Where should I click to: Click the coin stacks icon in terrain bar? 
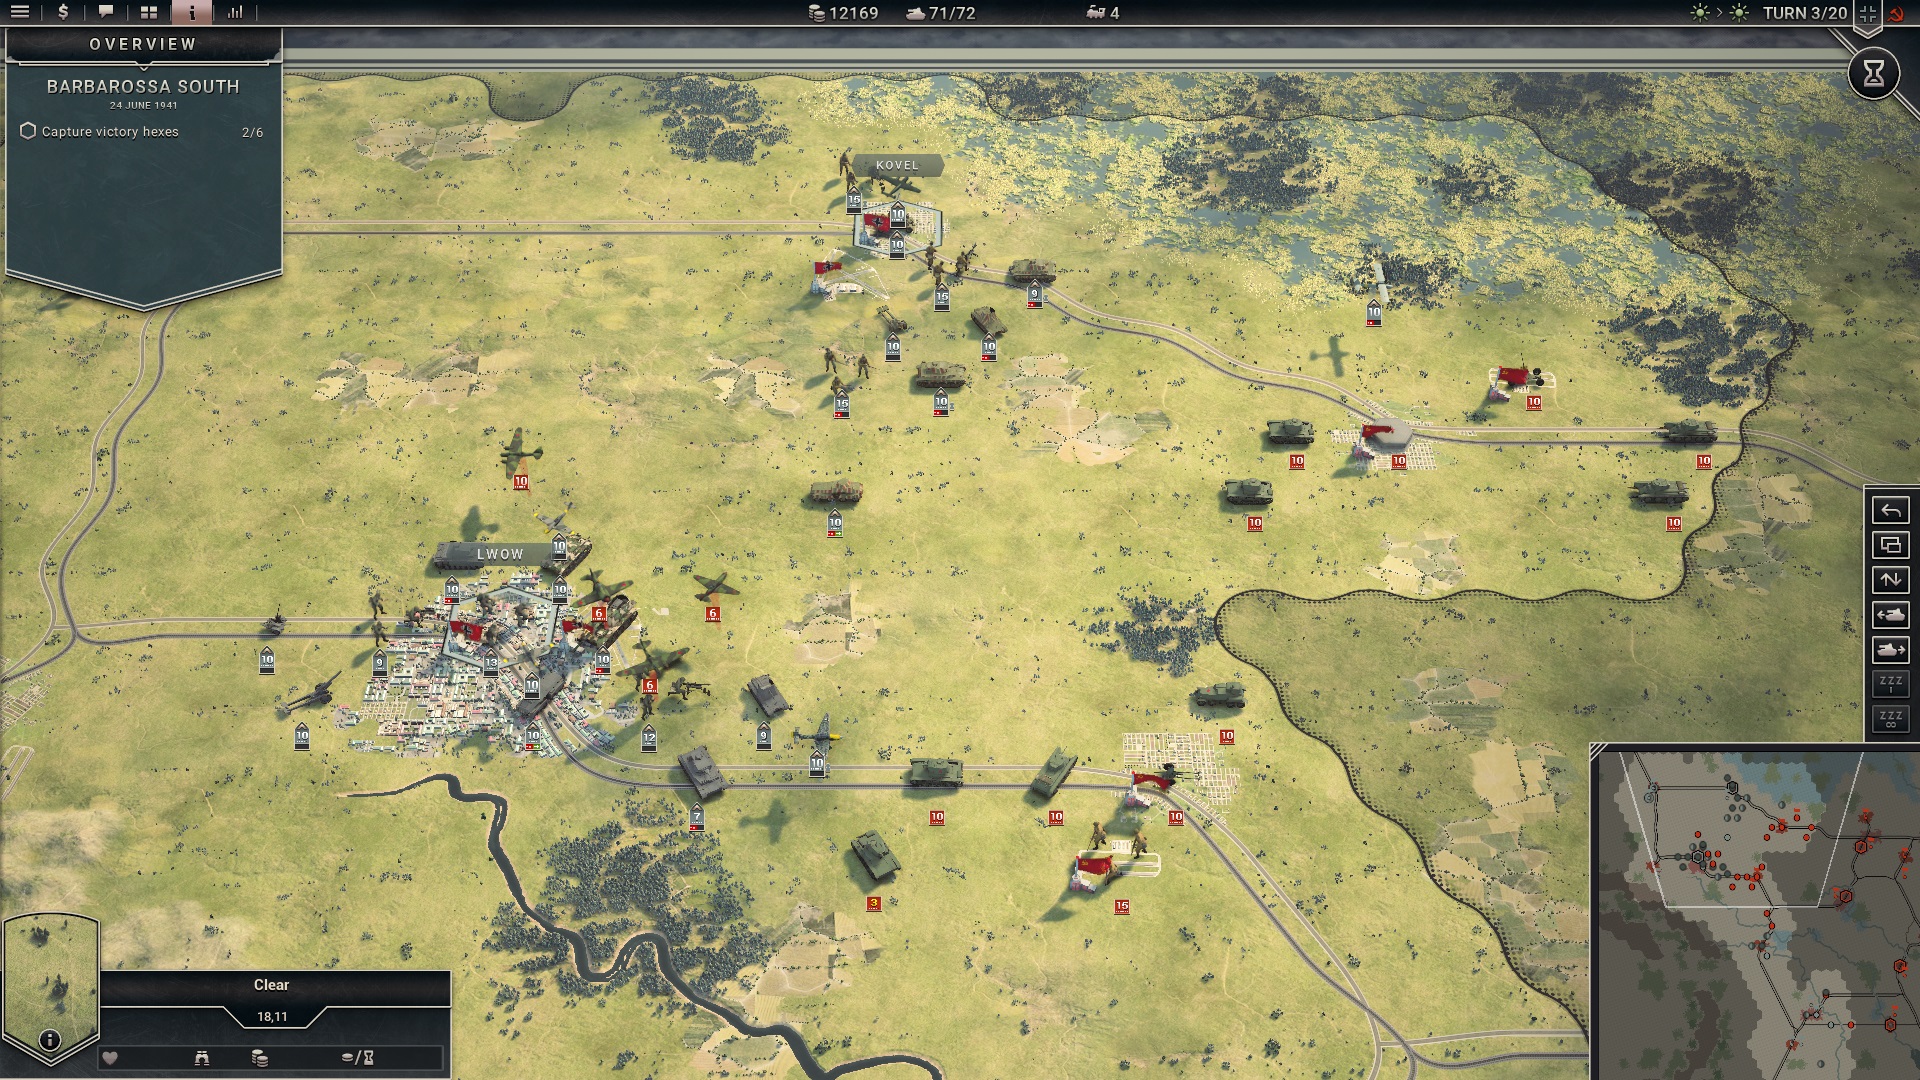click(x=260, y=1058)
